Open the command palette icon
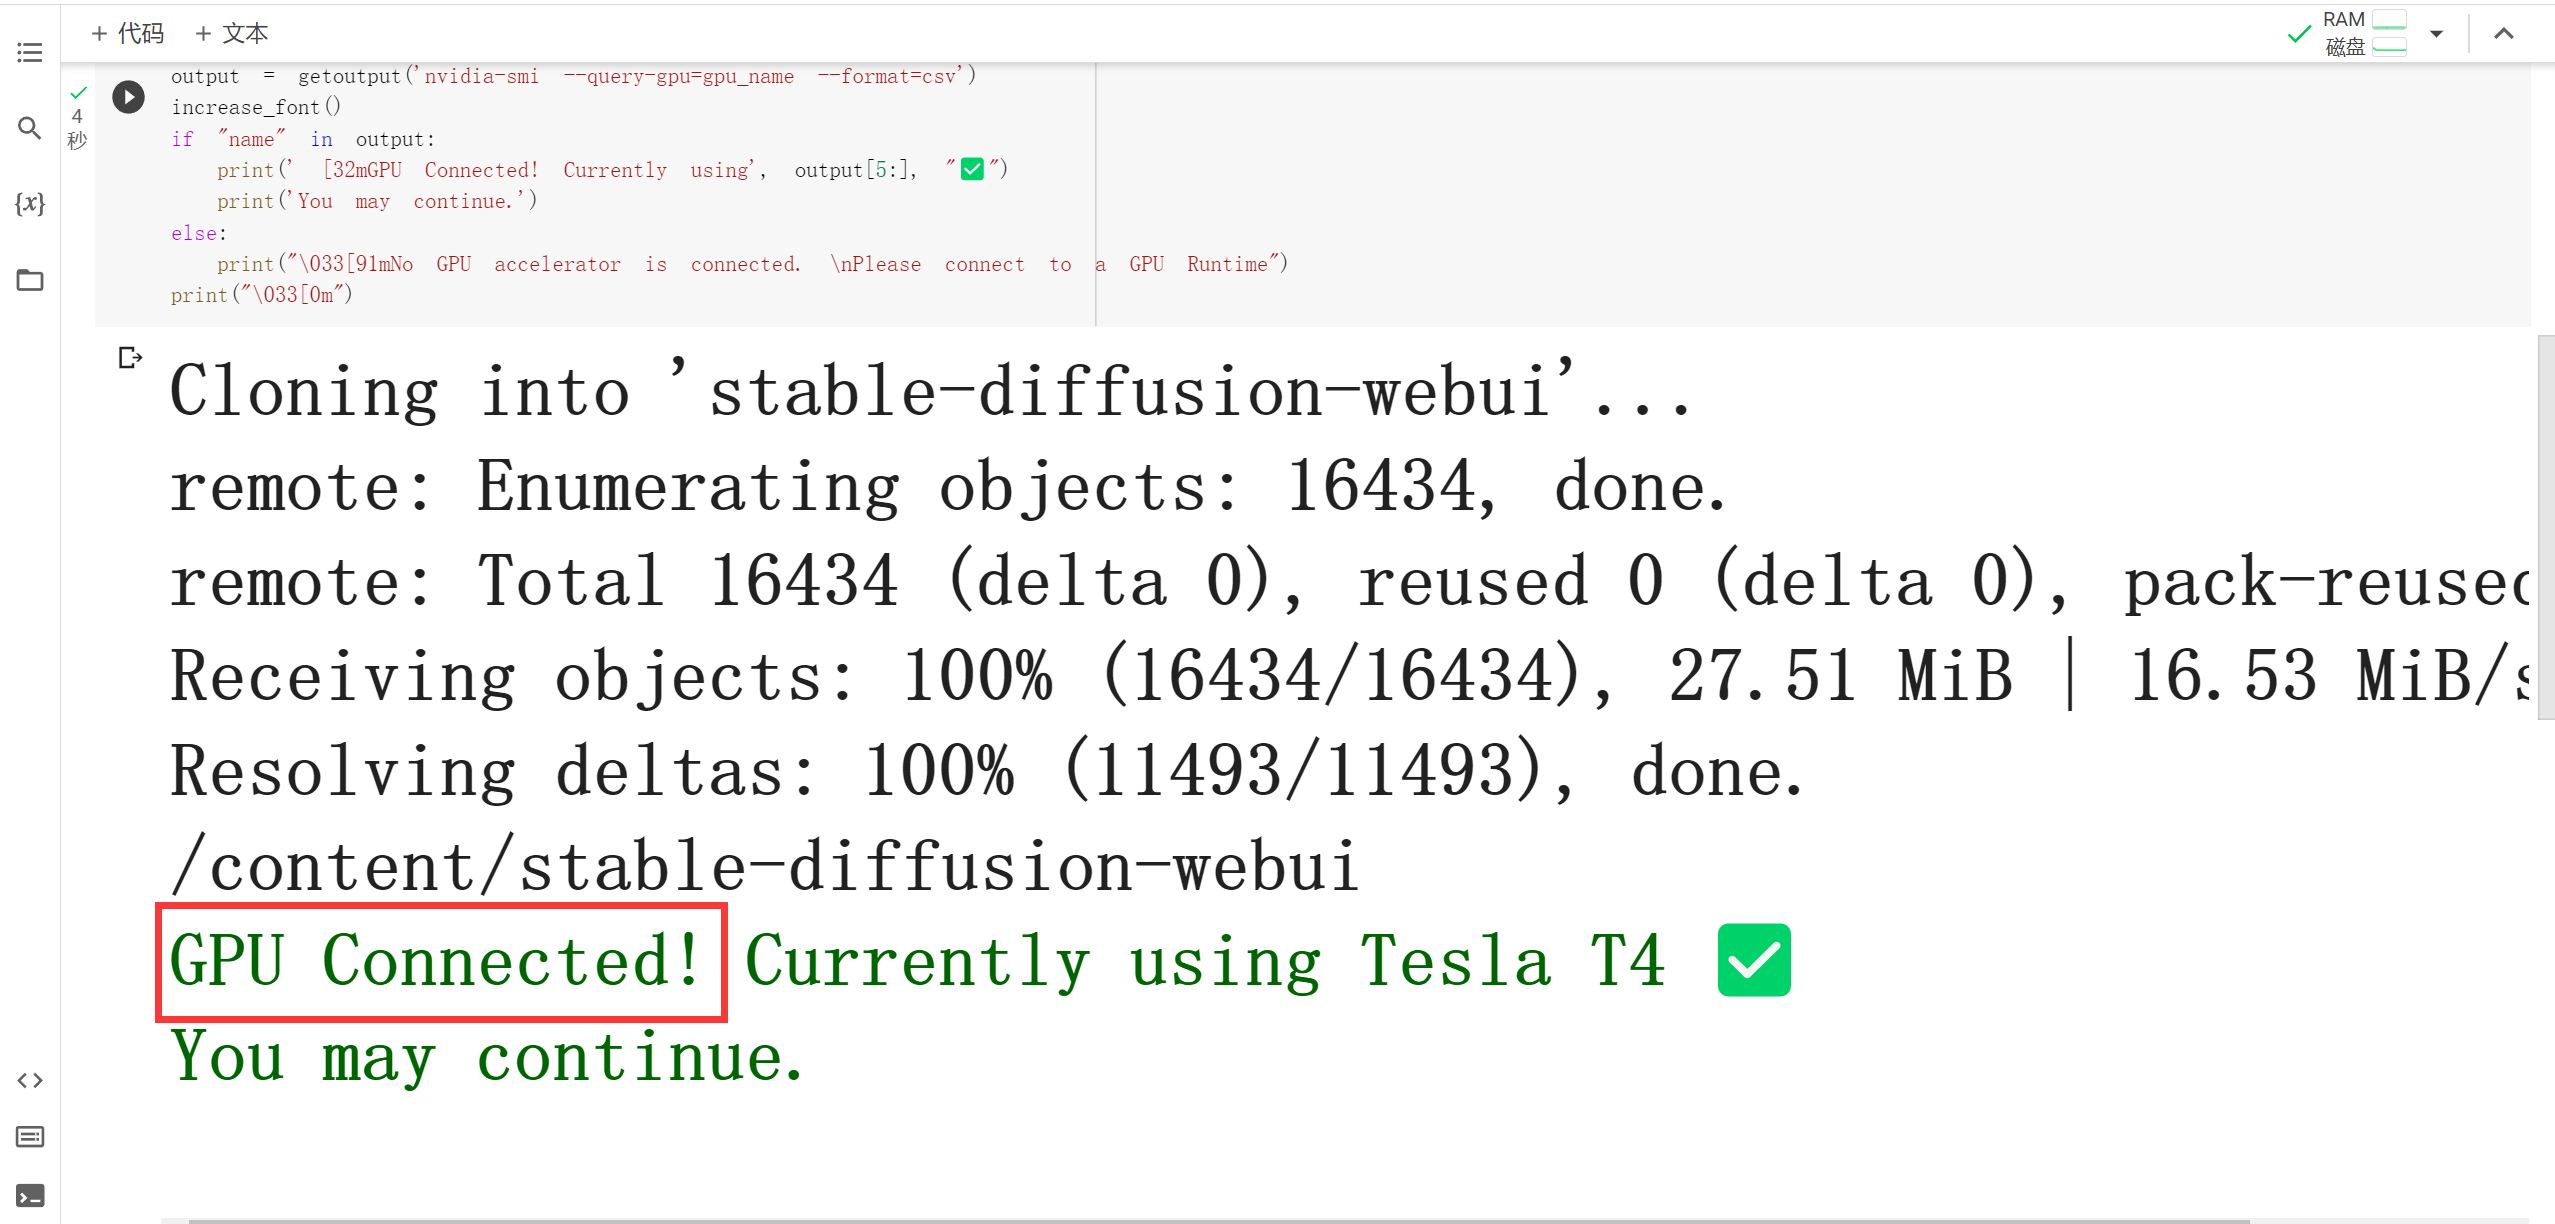Image resolution: width=2555 pixels, height=1224 pixels. 30,1137
